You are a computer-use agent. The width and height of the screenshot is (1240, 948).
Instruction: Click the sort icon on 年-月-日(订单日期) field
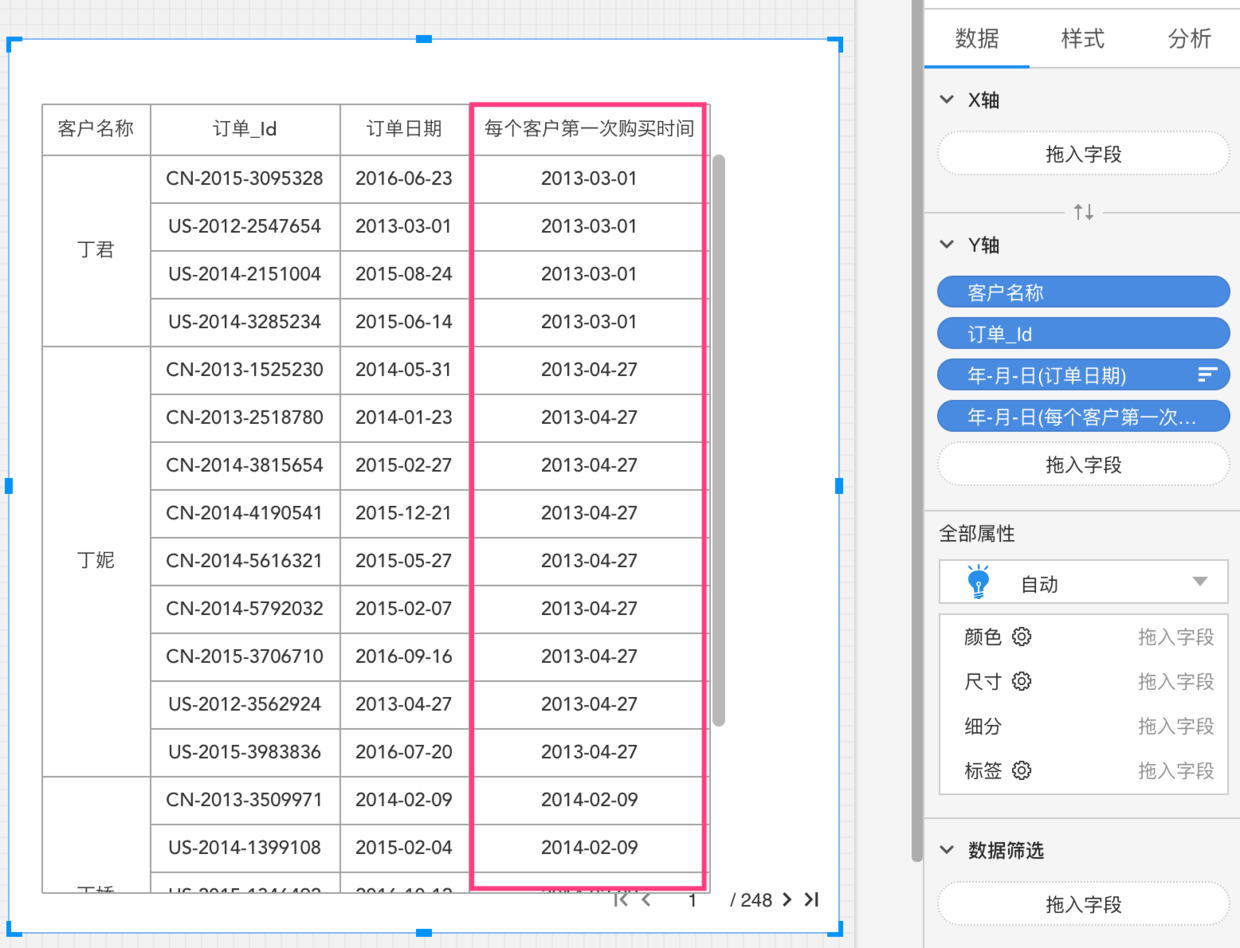point(1208,375)
